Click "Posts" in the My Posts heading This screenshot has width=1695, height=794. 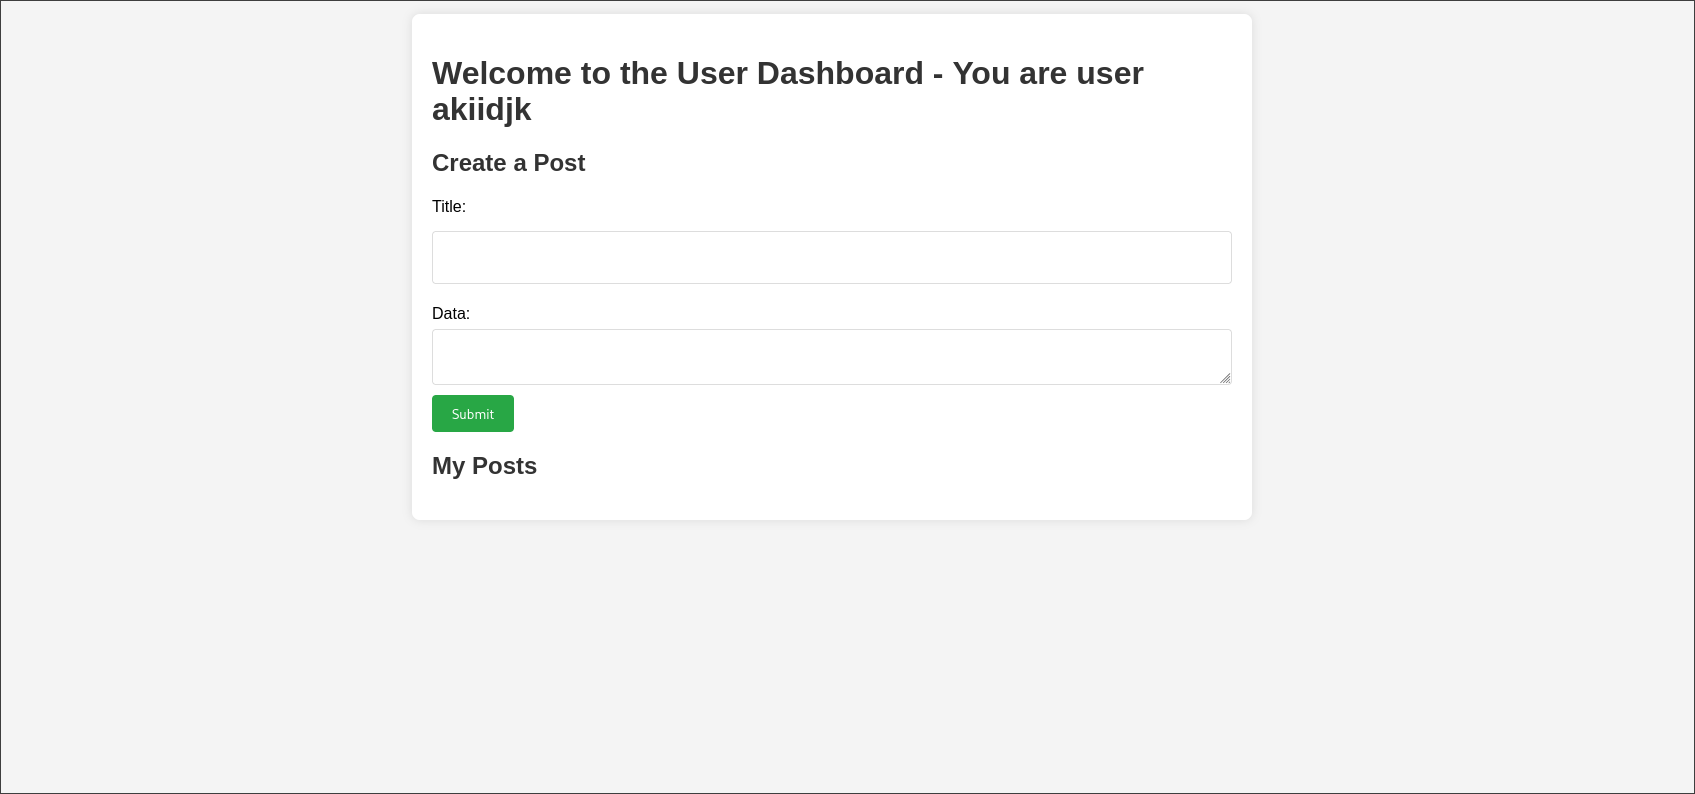504,466
